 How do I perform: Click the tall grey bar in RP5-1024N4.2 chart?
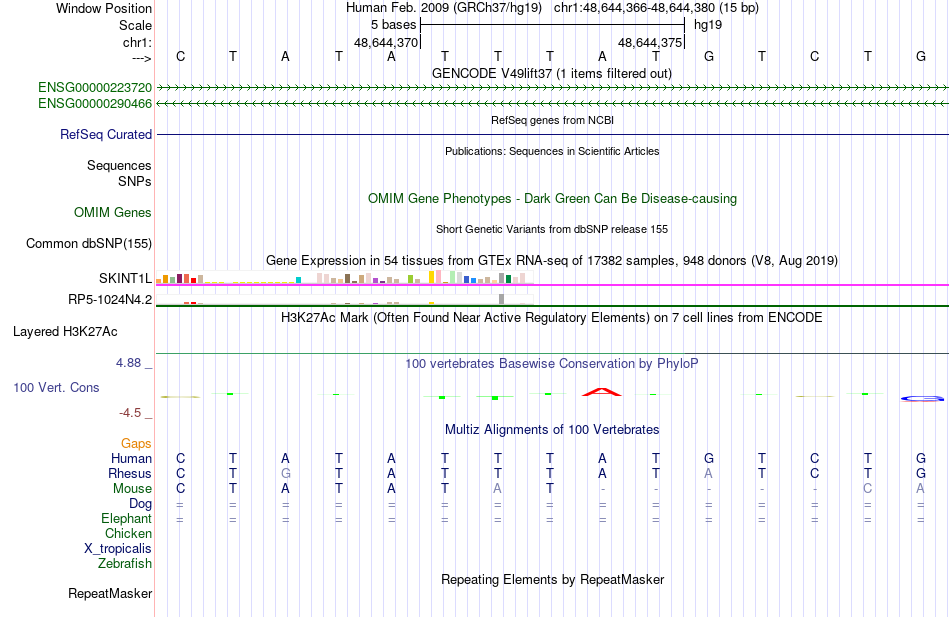click(501, 299)
